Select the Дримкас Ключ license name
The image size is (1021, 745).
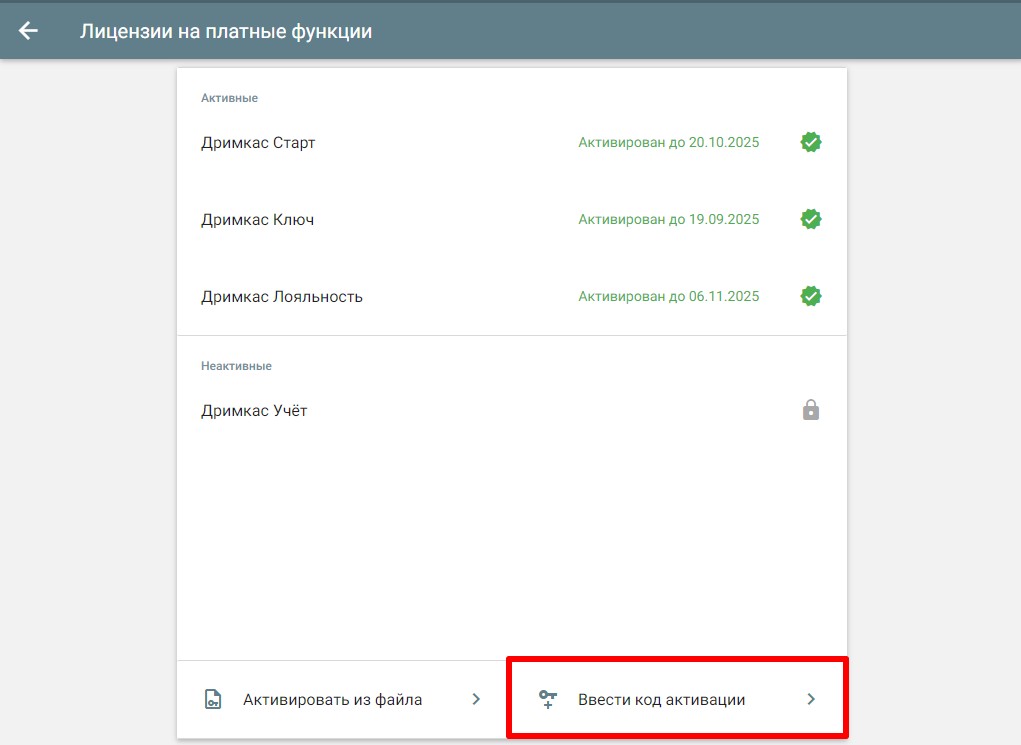point(257,220)
